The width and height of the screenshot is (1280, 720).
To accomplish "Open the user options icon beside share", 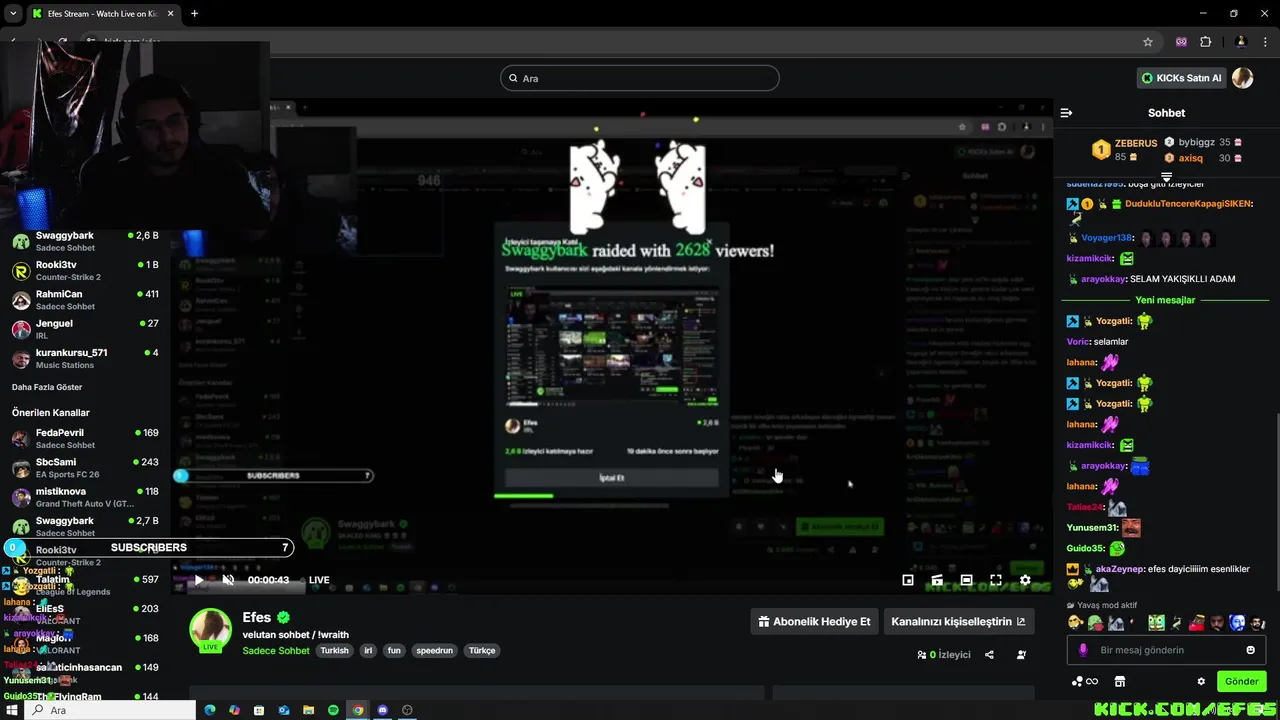I will (1021, 655).
